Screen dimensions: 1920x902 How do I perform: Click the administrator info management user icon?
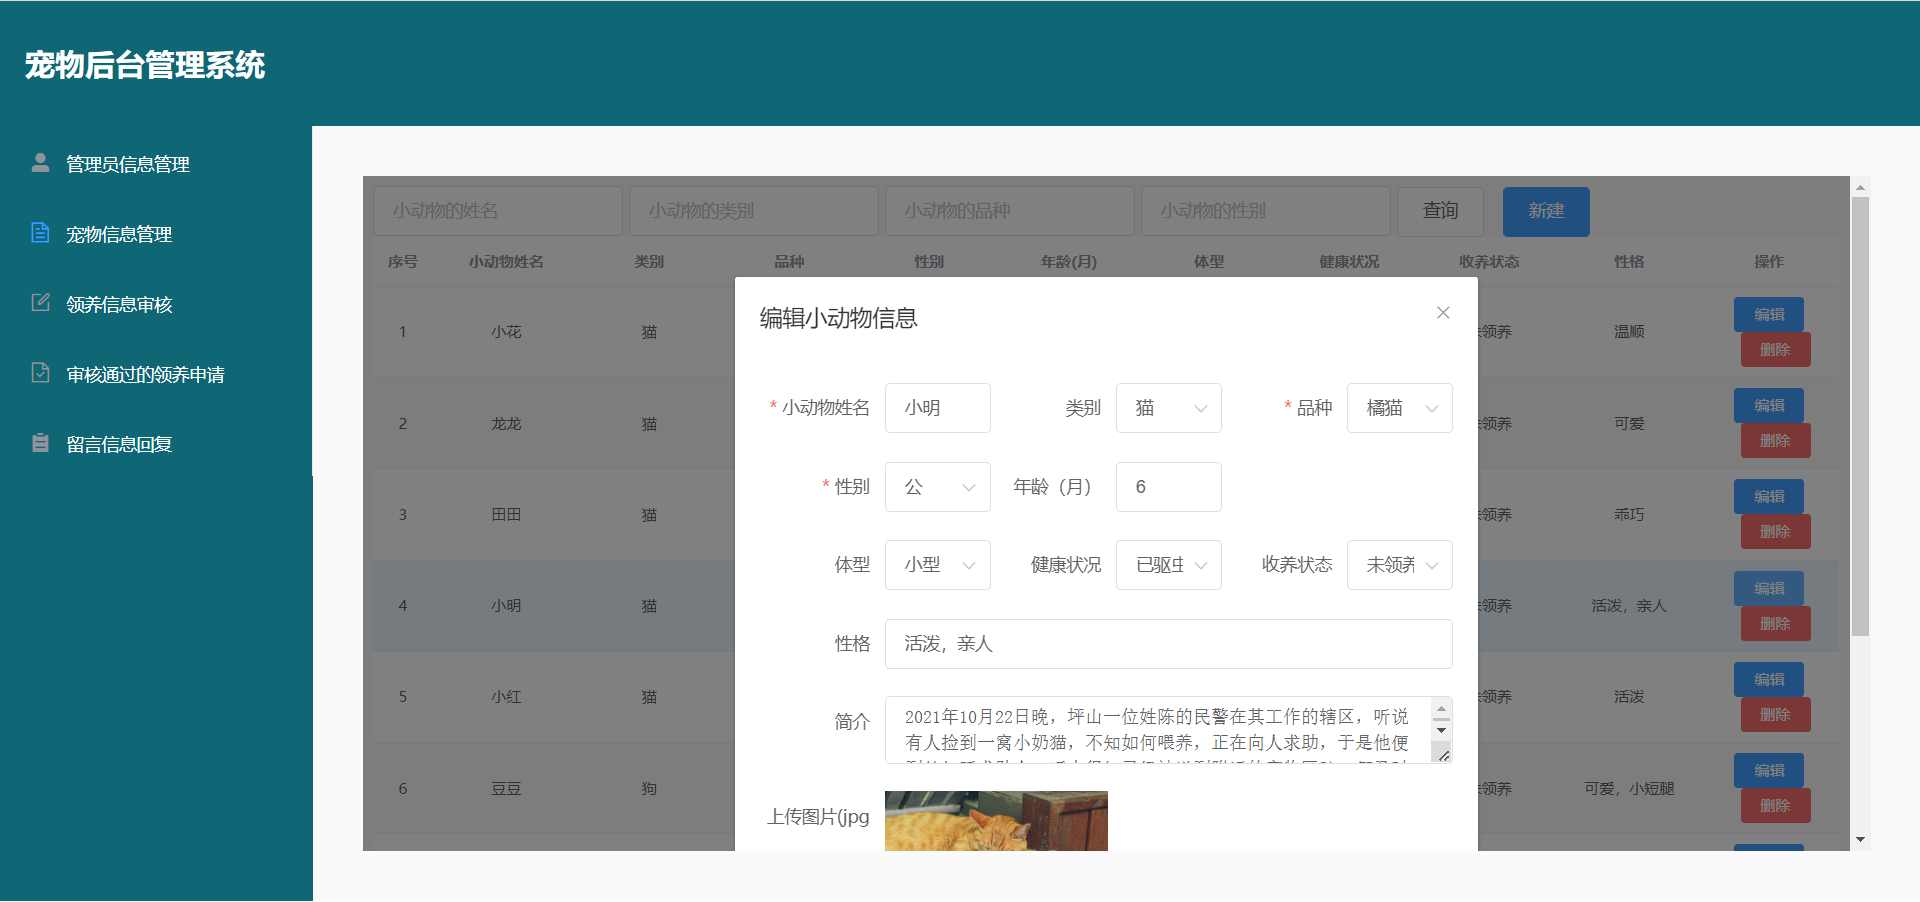pyautogui.click(x=40, y=163)
